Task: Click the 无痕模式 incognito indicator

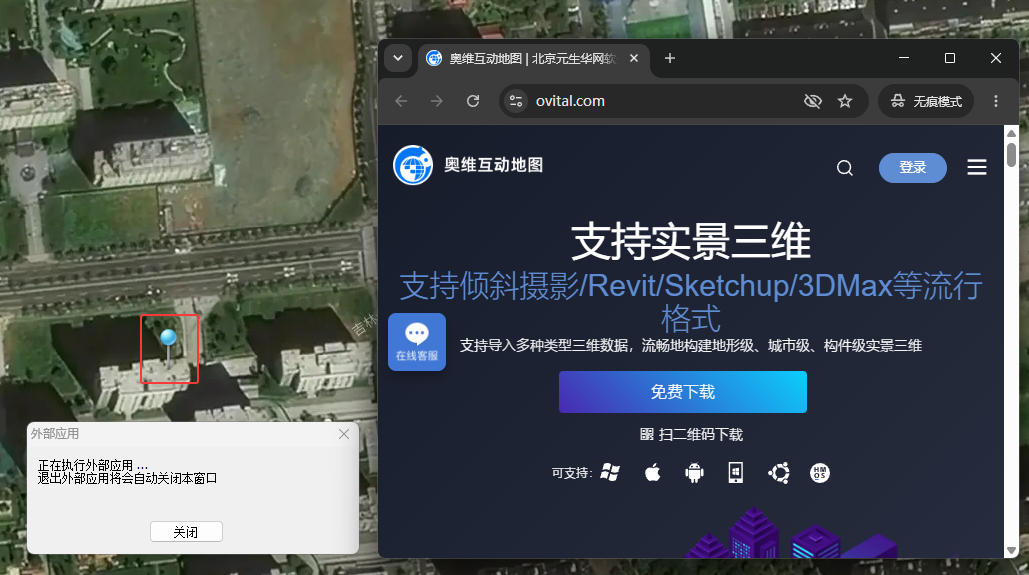Action: (926, 101)
